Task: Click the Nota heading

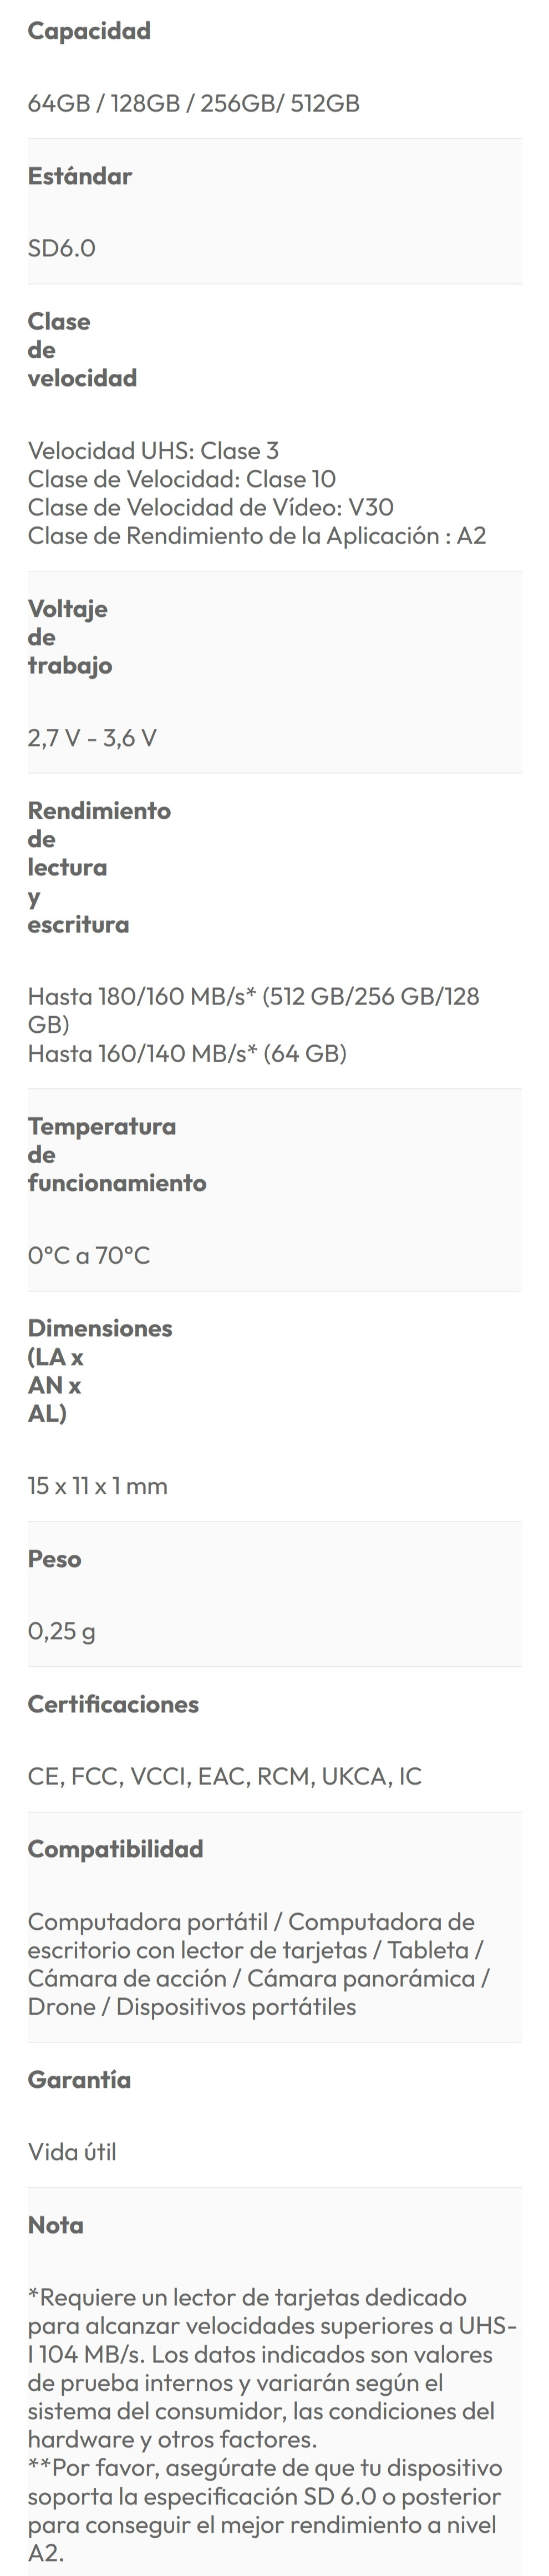Action: pyautogui.click(x=55, y=2224)
